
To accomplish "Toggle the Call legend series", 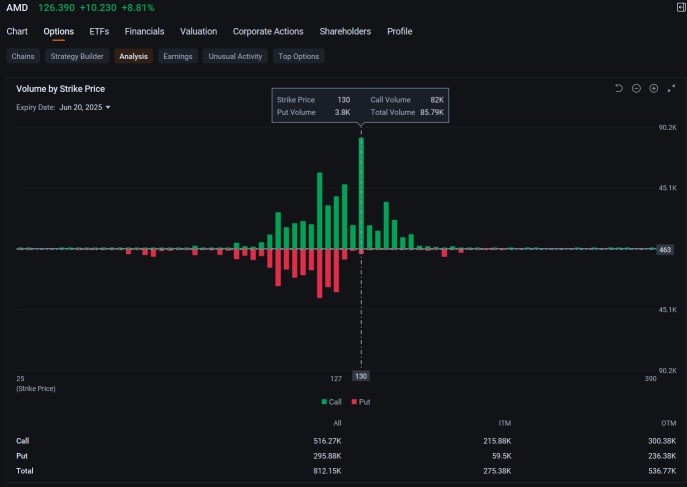I will coord(331,402).
